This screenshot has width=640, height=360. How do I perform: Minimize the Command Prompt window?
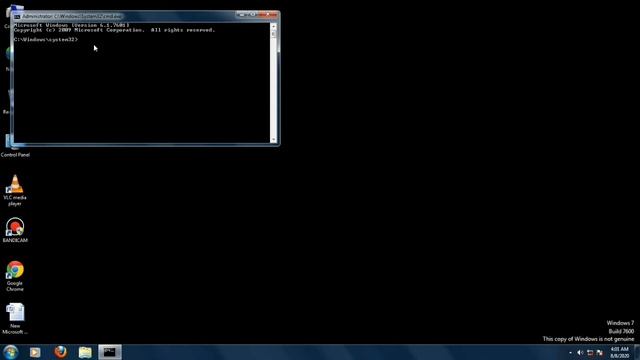click(242, 15)
